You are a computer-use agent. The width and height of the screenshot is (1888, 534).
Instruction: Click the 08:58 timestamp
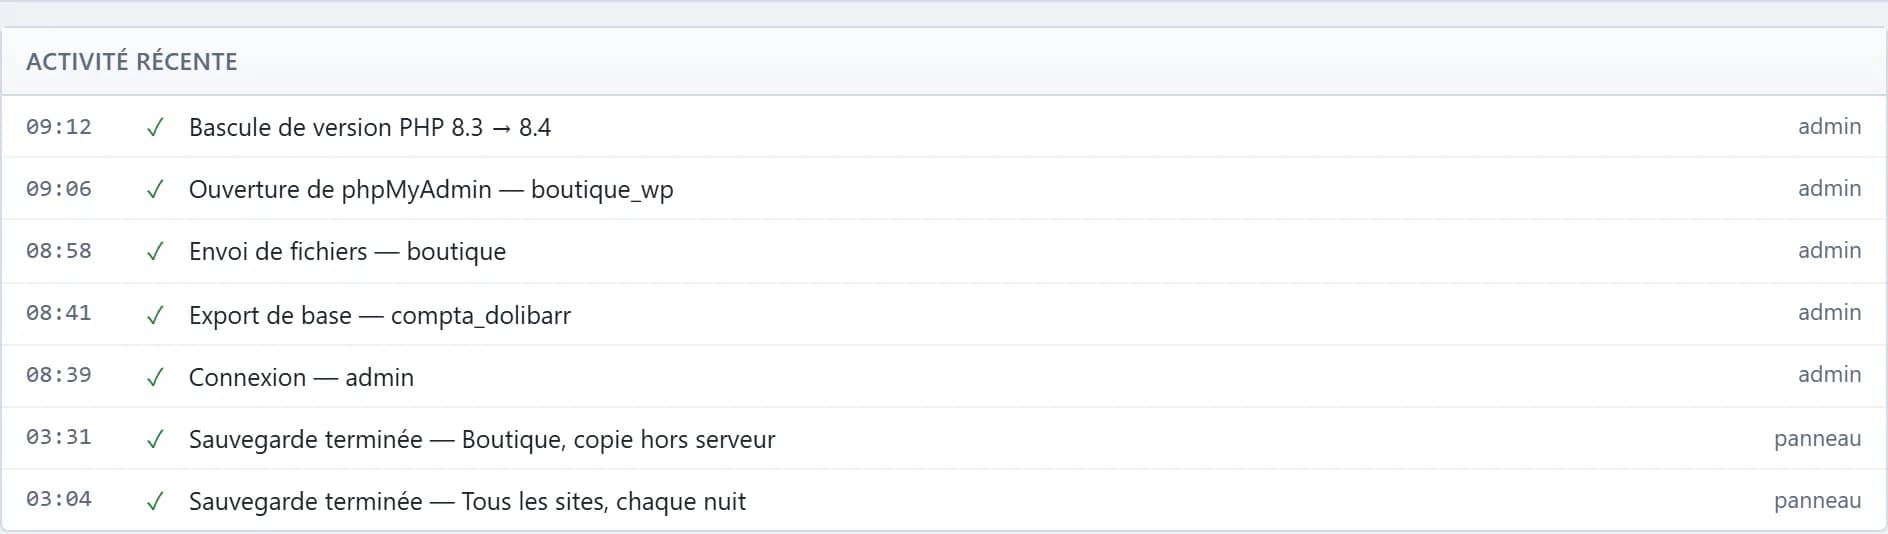point(59,251)
